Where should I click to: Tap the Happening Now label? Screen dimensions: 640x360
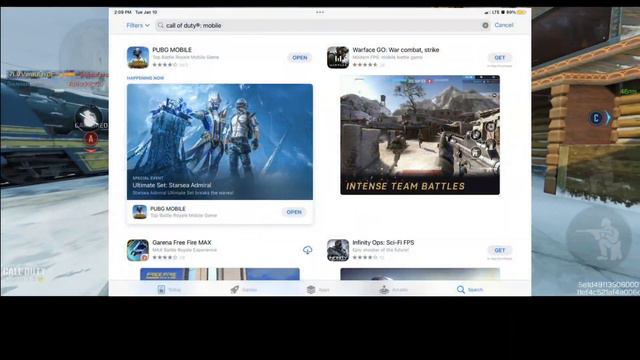tap(145, 78)
